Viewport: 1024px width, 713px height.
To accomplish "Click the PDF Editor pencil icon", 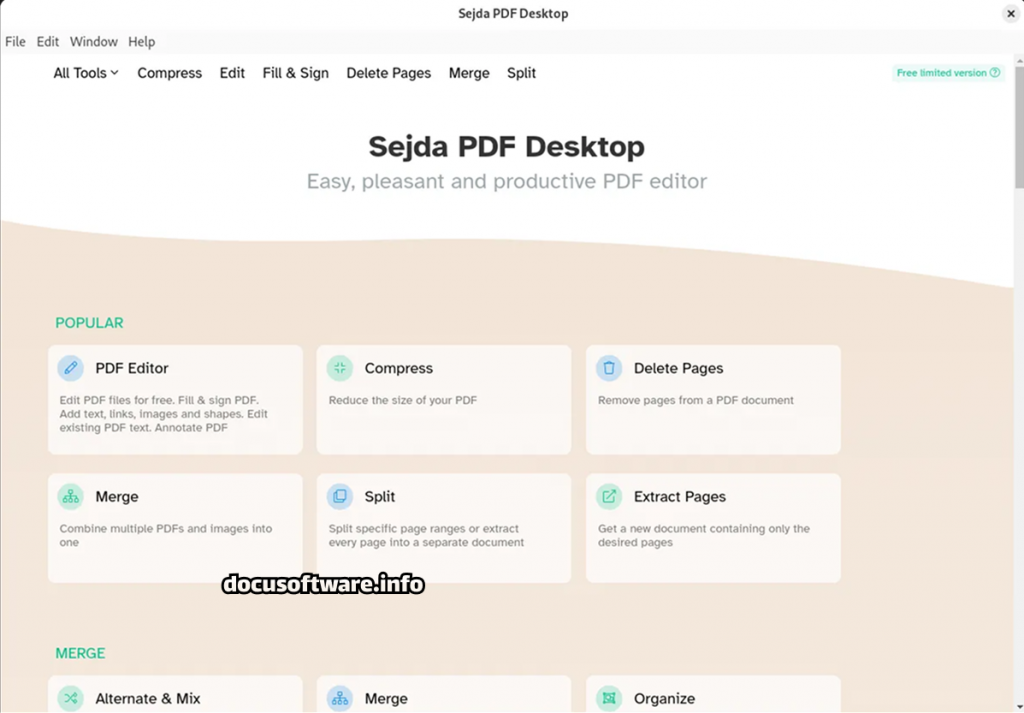I will click(x=70, y=368).
